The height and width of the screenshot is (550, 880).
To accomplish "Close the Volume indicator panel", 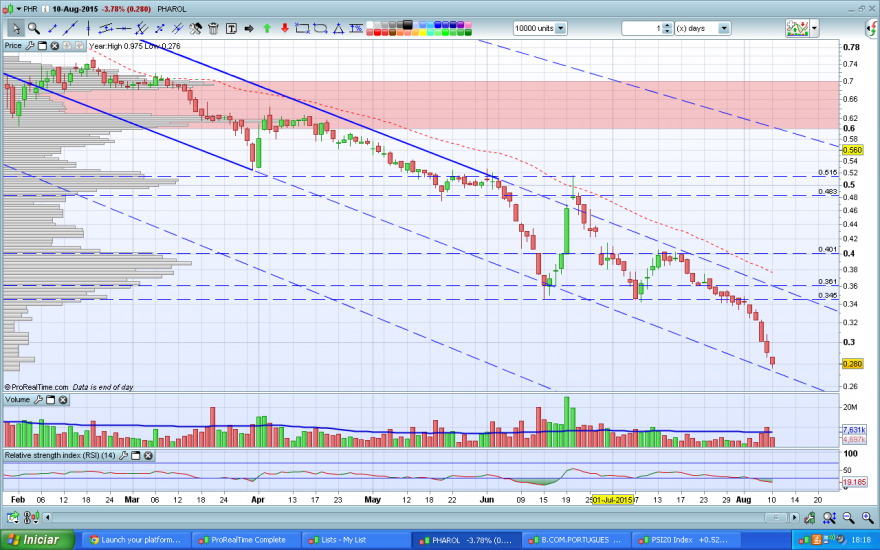I will coord(63,400).
